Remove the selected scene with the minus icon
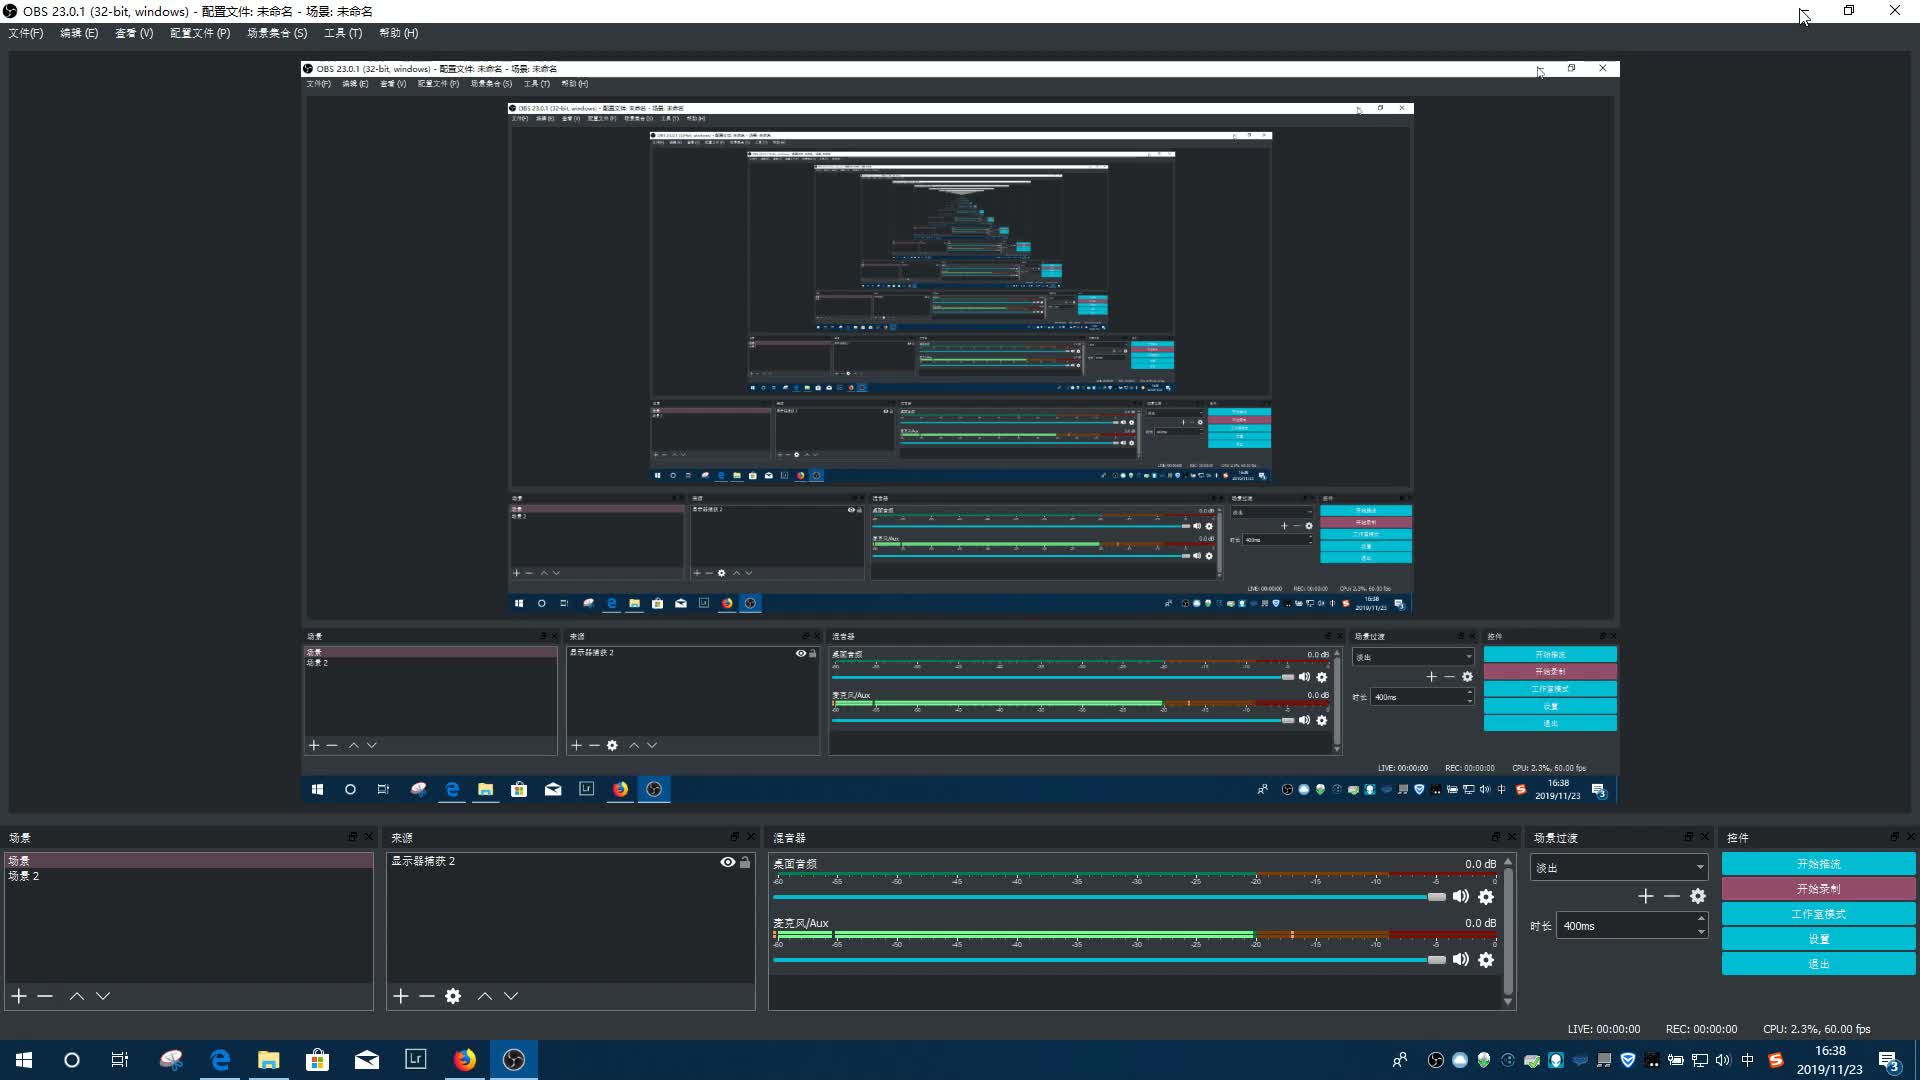1920x1080 pixels. [45, 996]
